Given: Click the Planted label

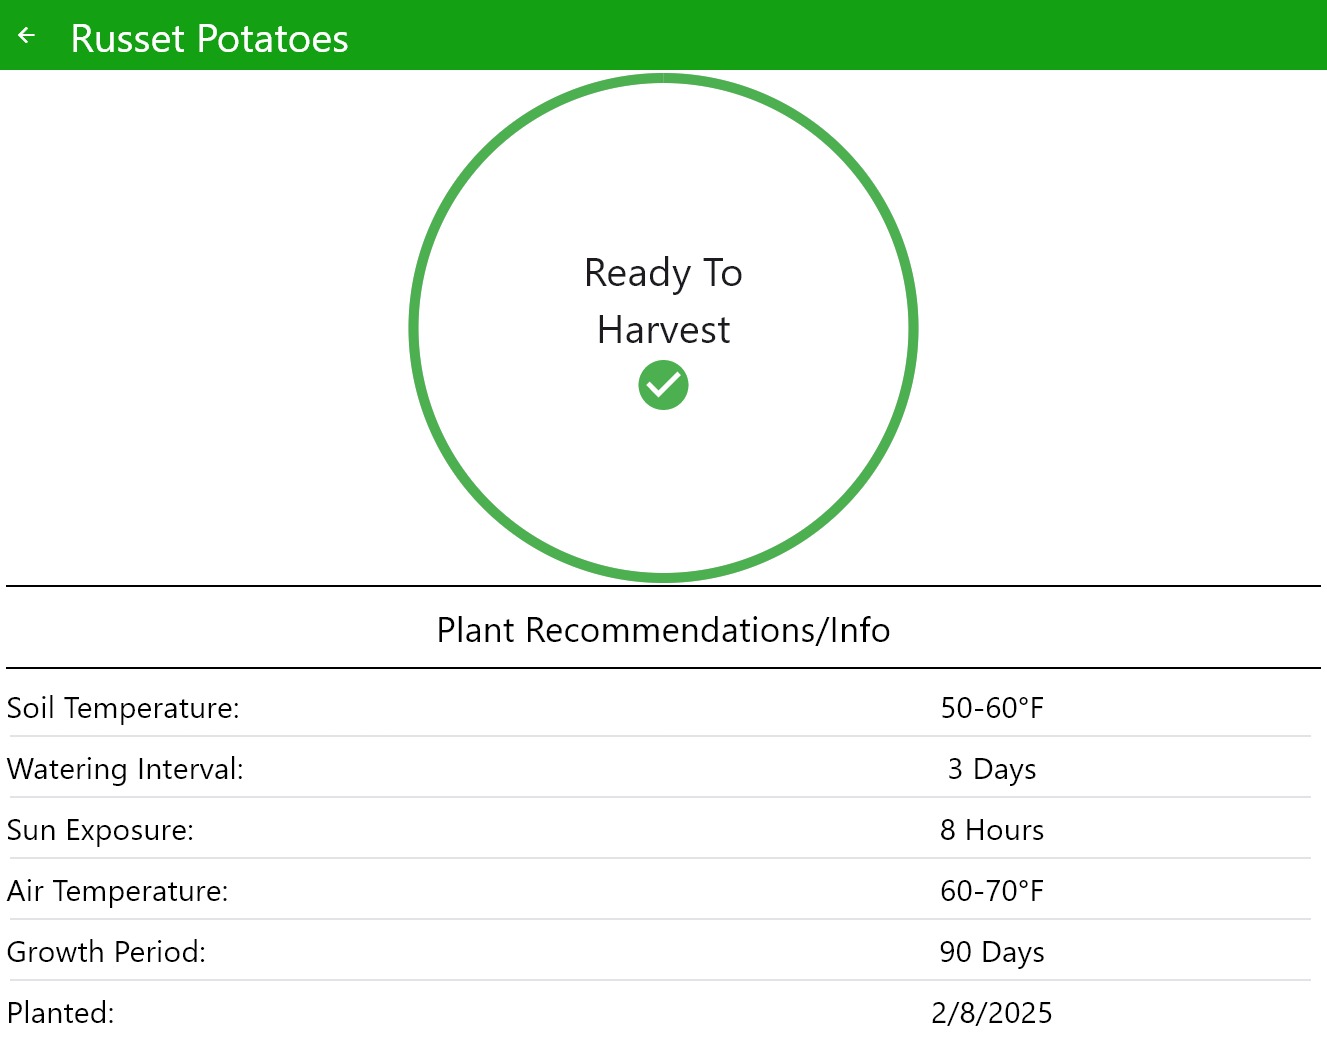Looking at the screenshot, I should [60, 1013].
